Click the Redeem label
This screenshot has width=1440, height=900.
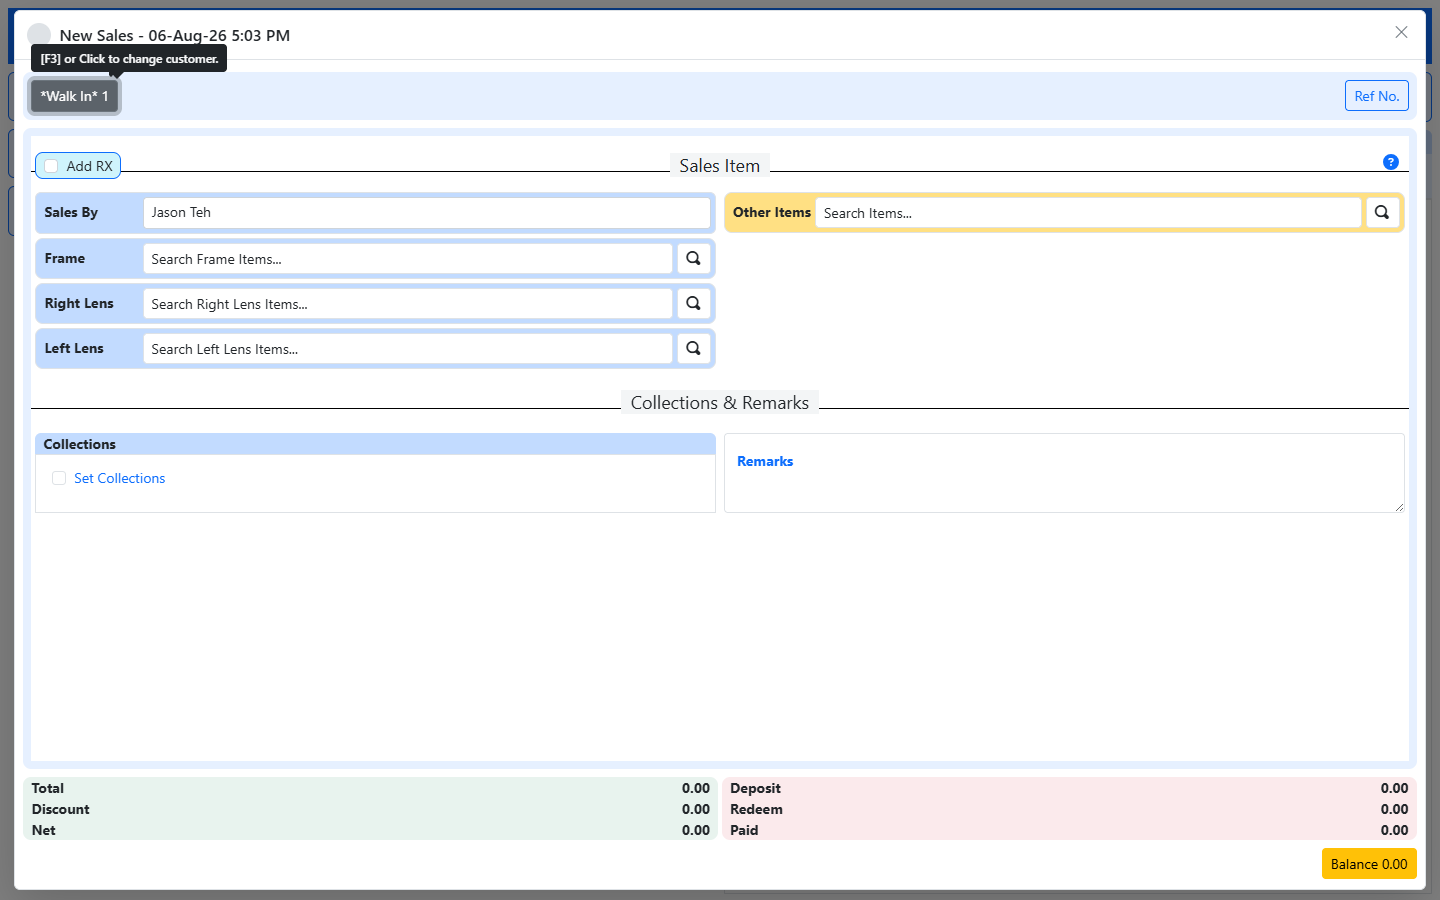756,809
